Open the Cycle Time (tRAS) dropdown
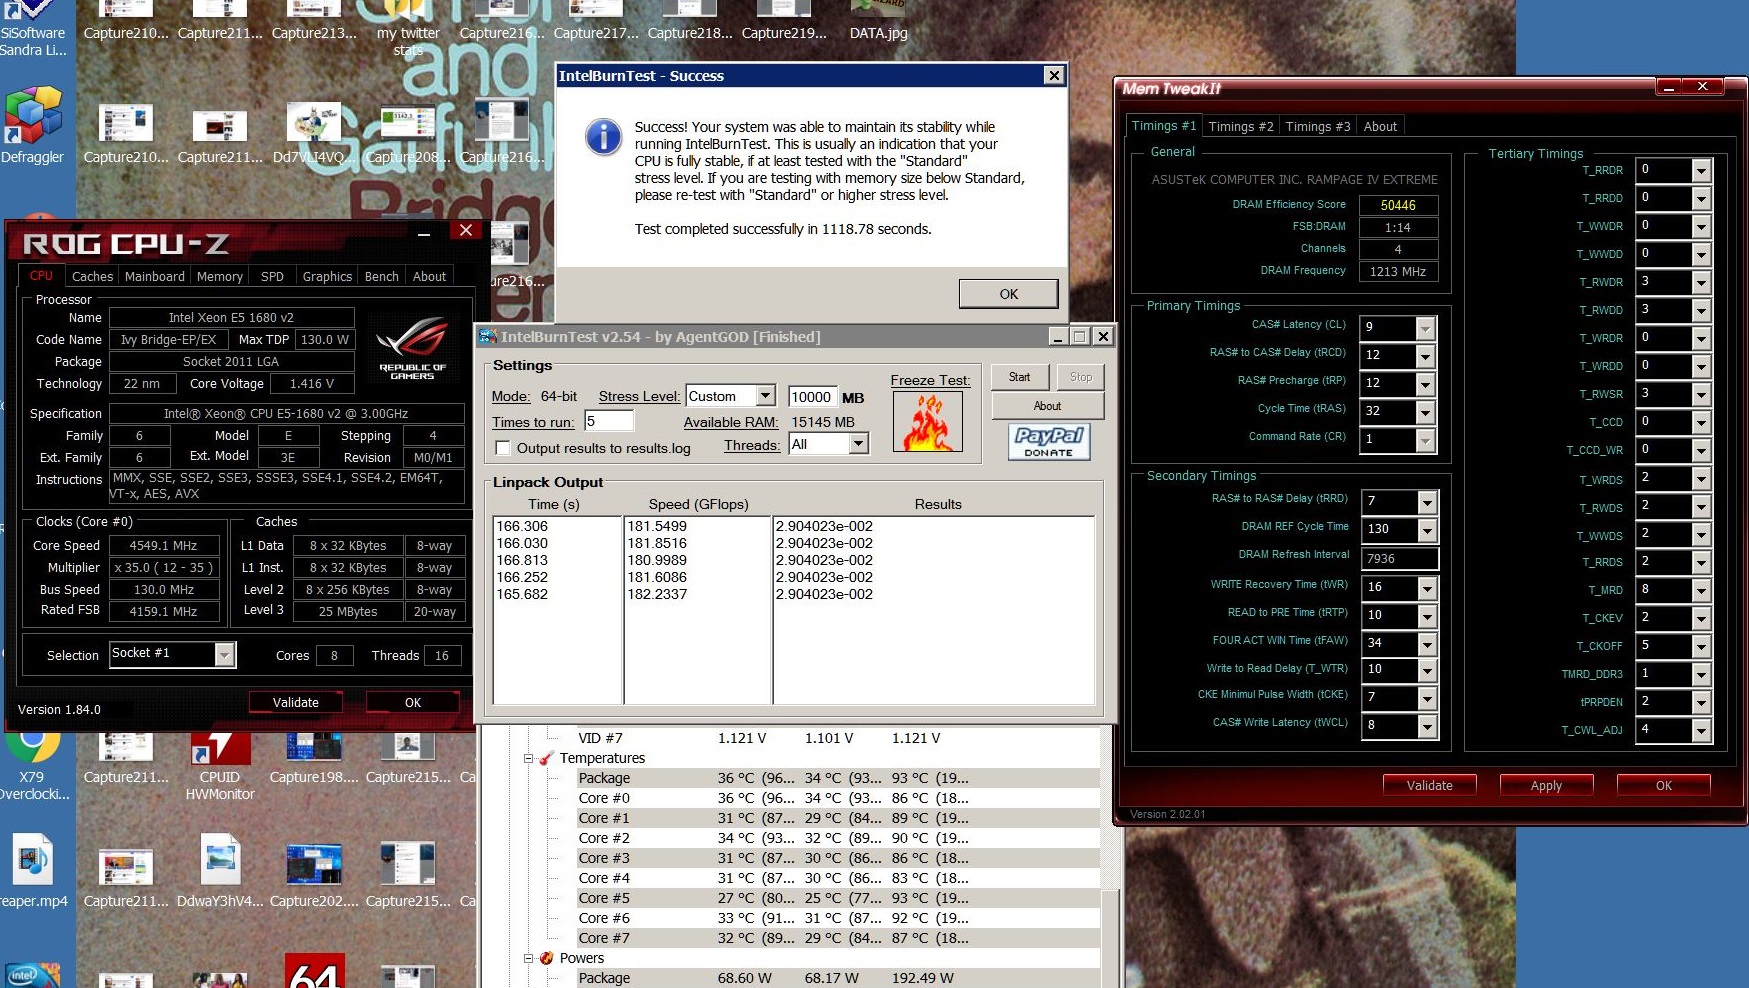The image size is (1749, 988). tap(1426, 412)
